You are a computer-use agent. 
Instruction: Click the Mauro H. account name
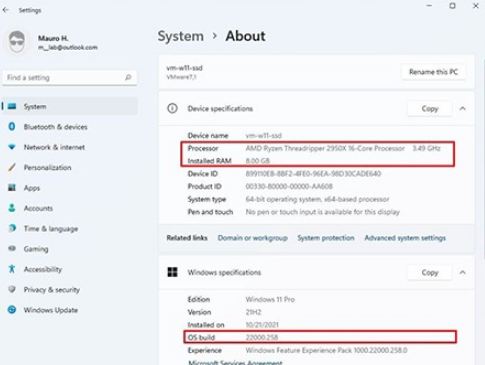[x=53, y=38]
